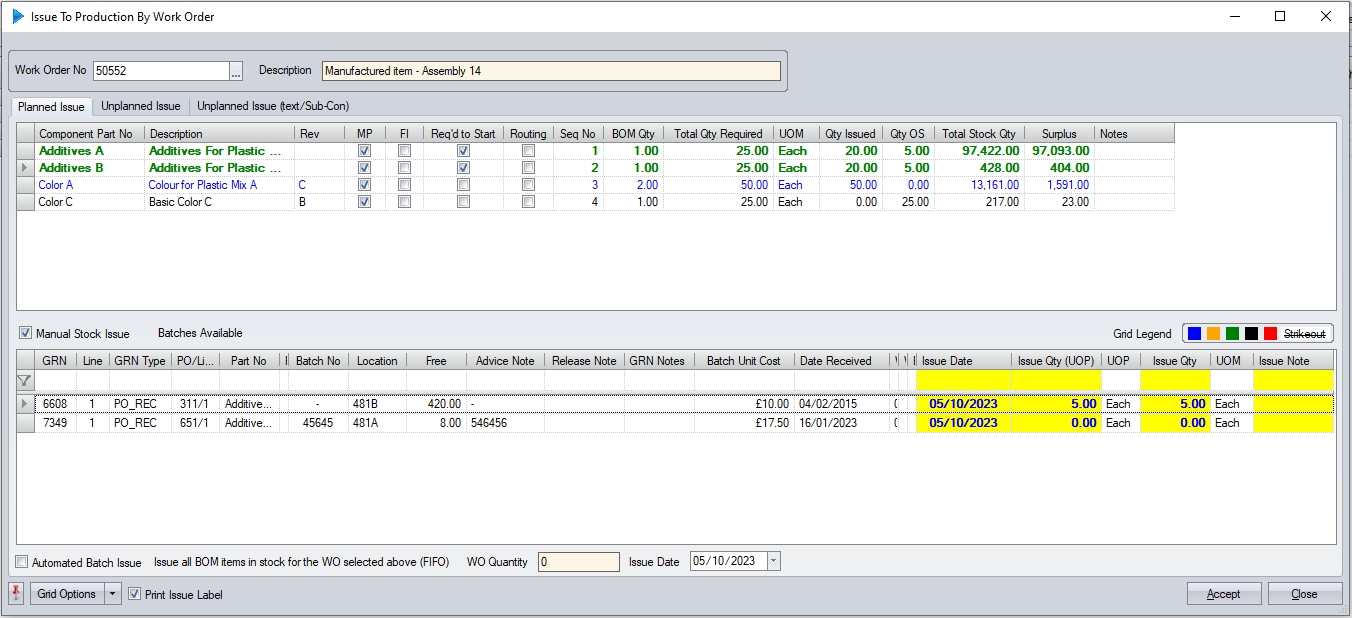The height and width of the screenshot is (618, 1352).
Task: Open the Issue Date dropdown calendar
Action: point(773,562)
